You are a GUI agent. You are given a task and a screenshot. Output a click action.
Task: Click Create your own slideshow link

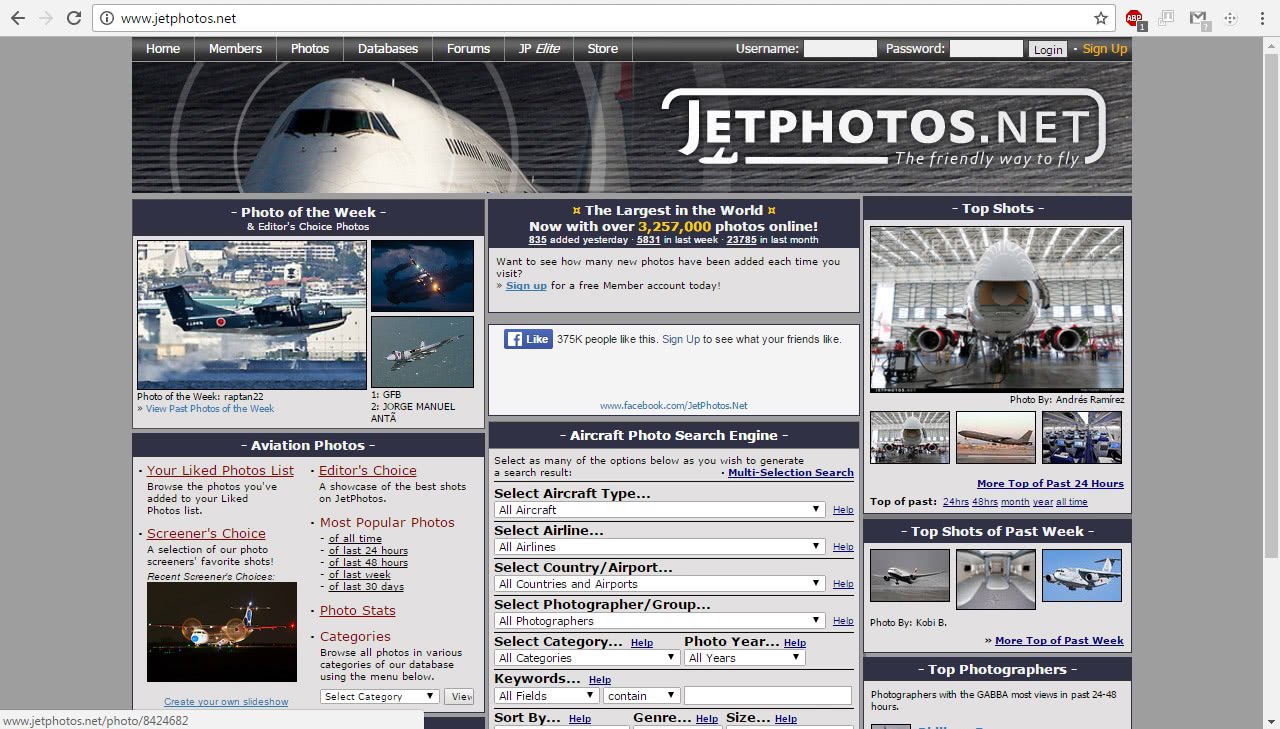(226, 702)
